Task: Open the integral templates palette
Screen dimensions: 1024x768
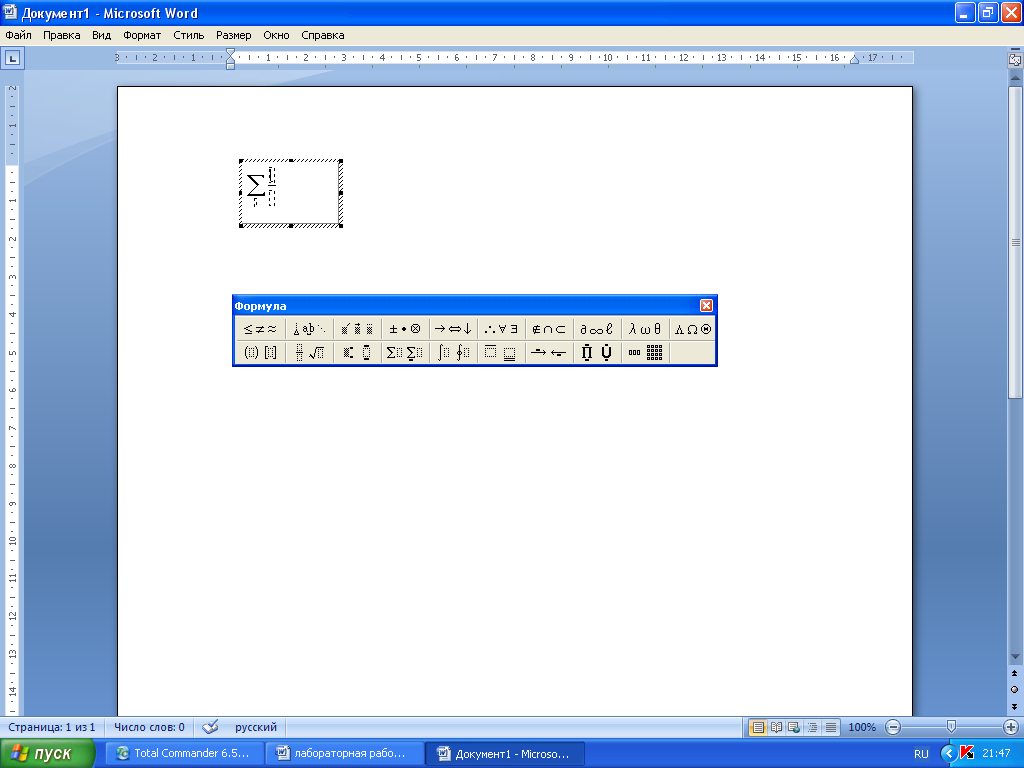Action: coord(453,353)
